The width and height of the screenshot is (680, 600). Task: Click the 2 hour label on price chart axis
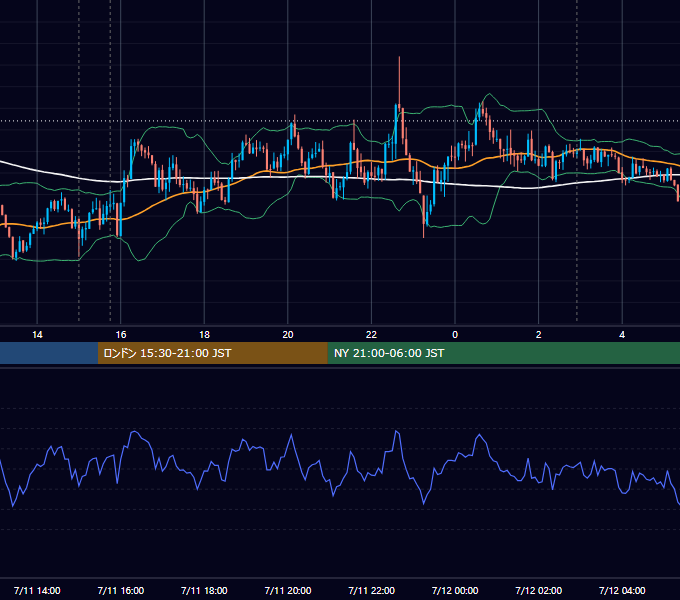pos(539,335)
